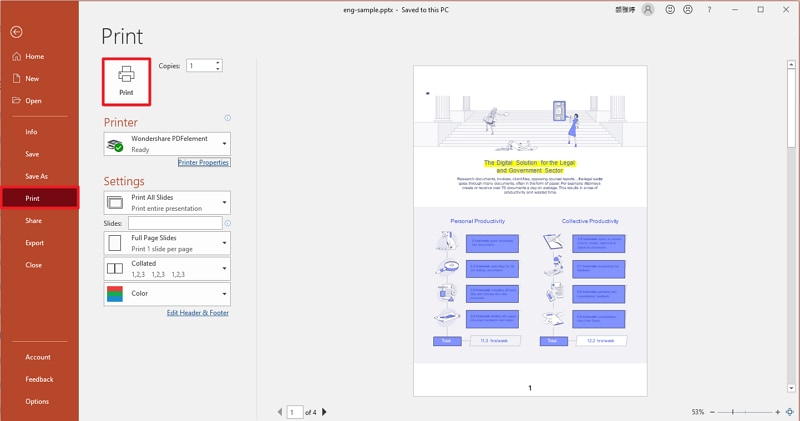Click the back arrow to exit Backstage
The height and width of the screenshot is (421, 800).
(x=16, y=32)
